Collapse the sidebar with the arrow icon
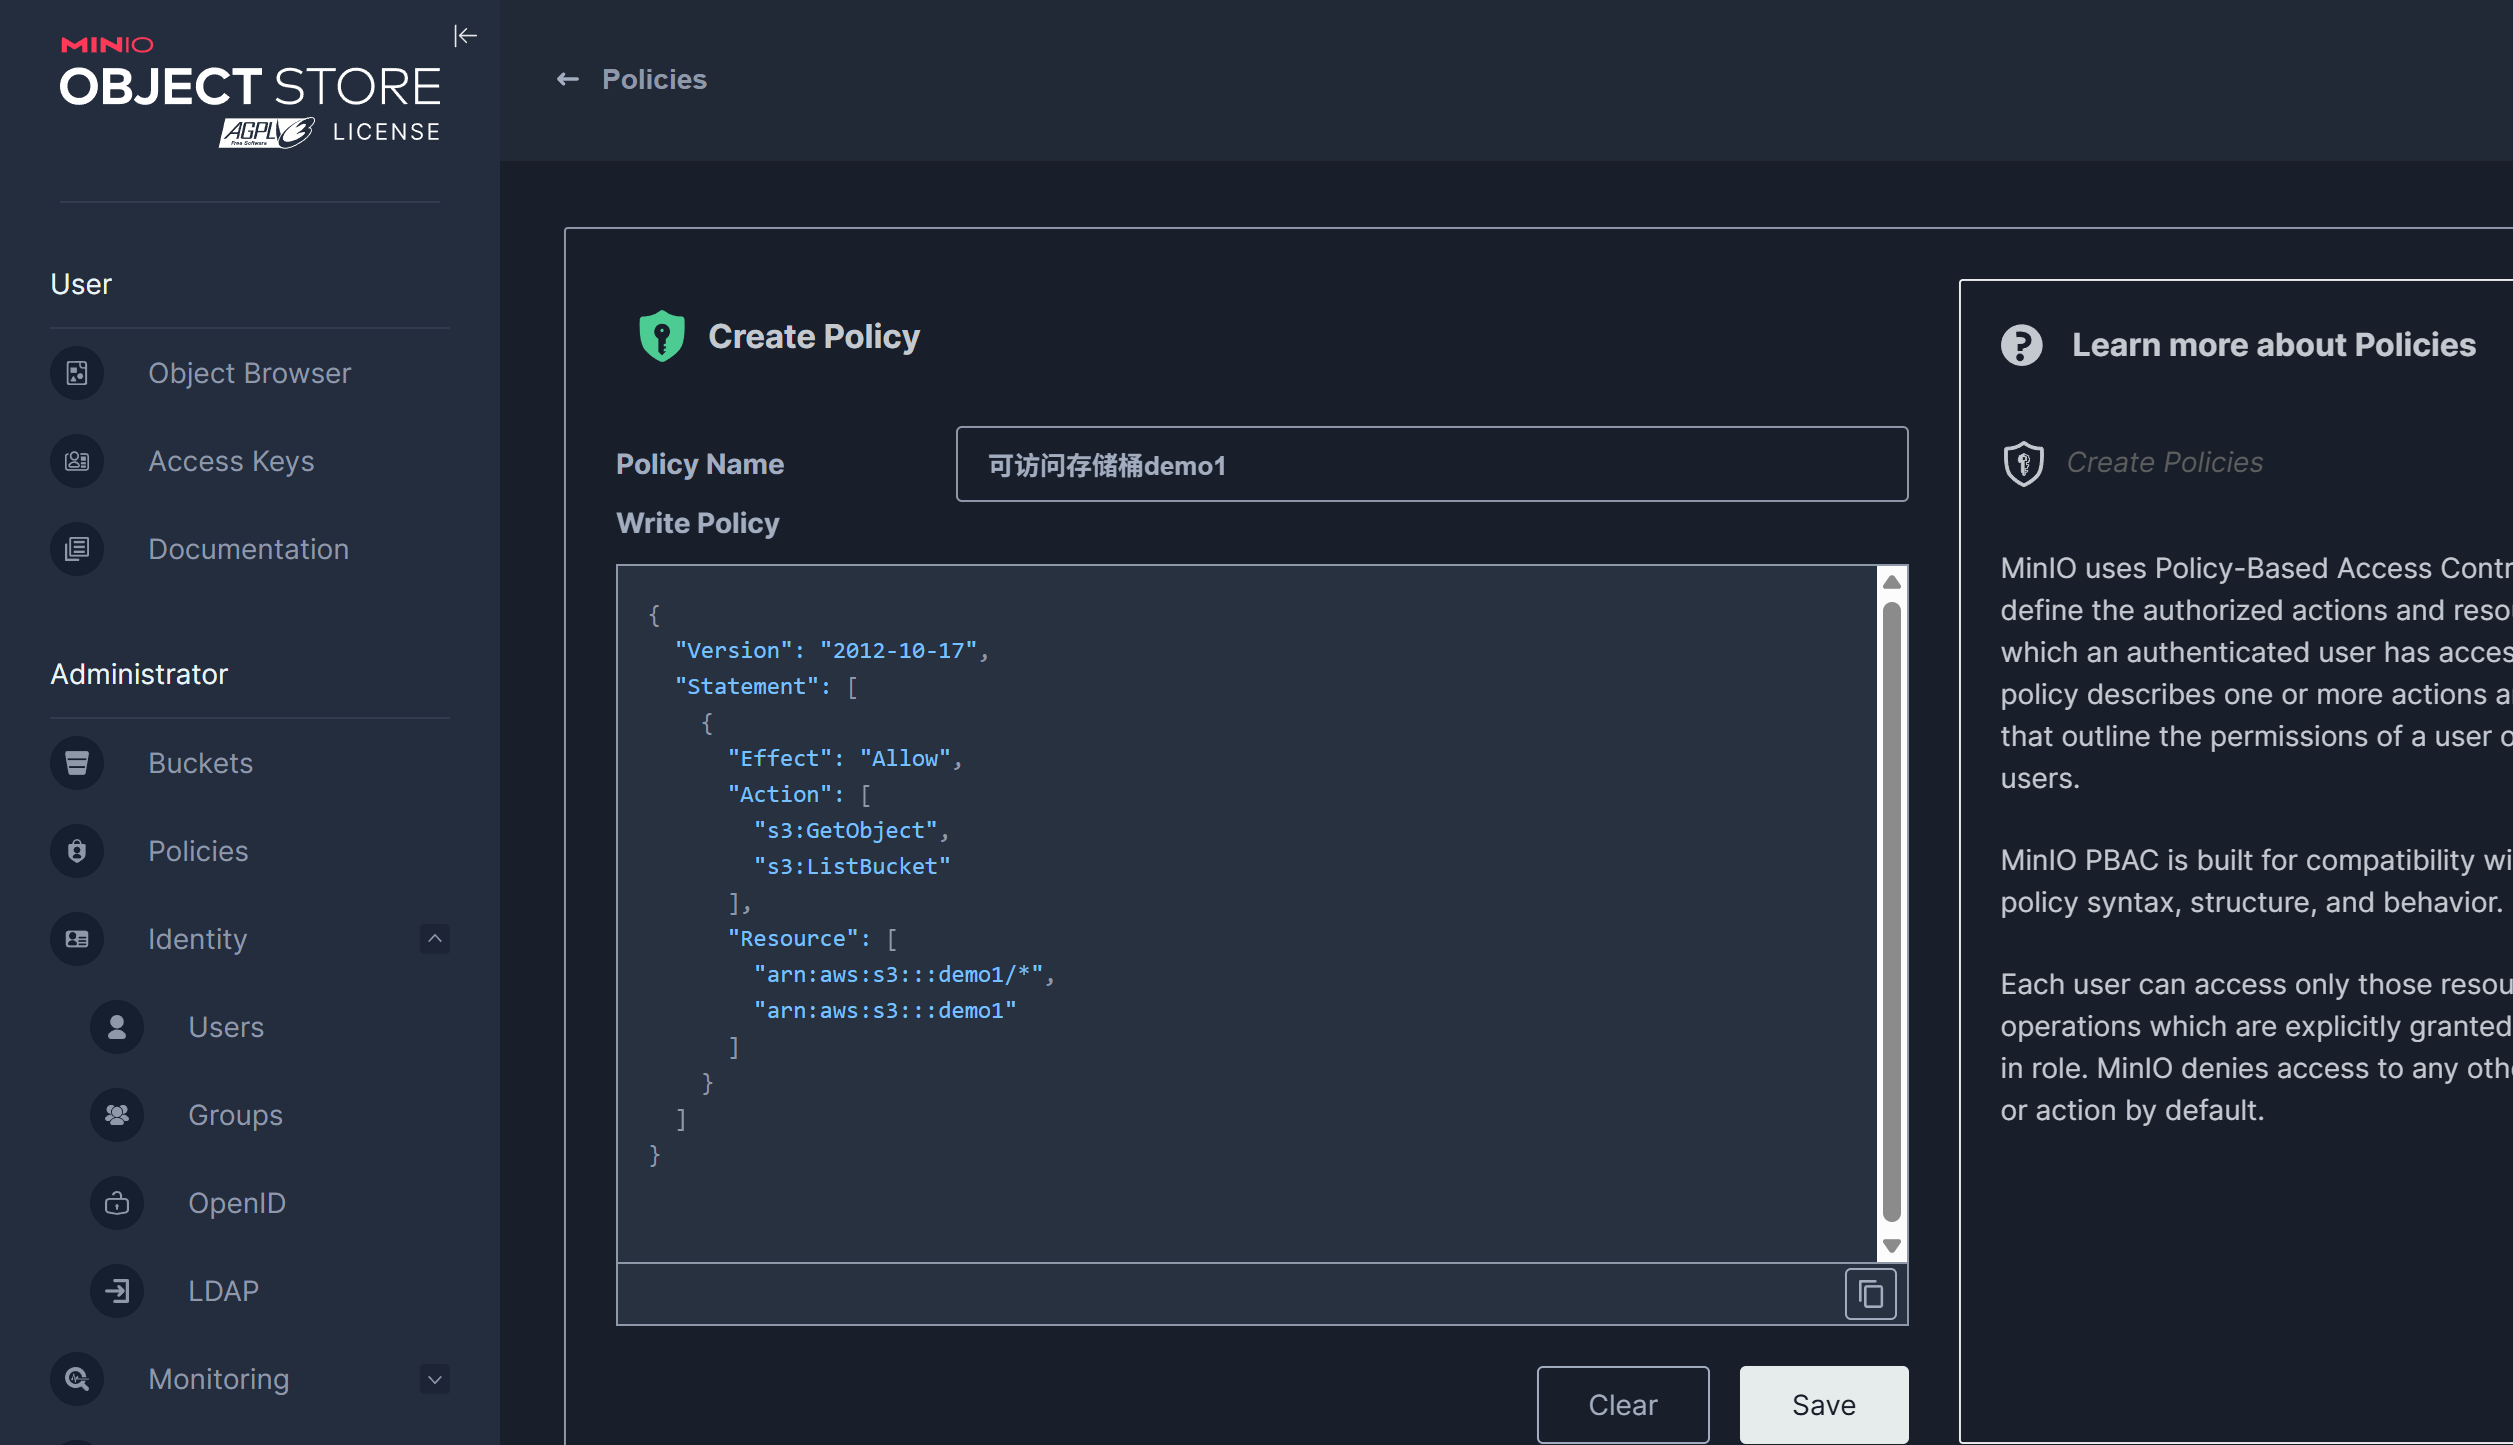 (465, 36)
